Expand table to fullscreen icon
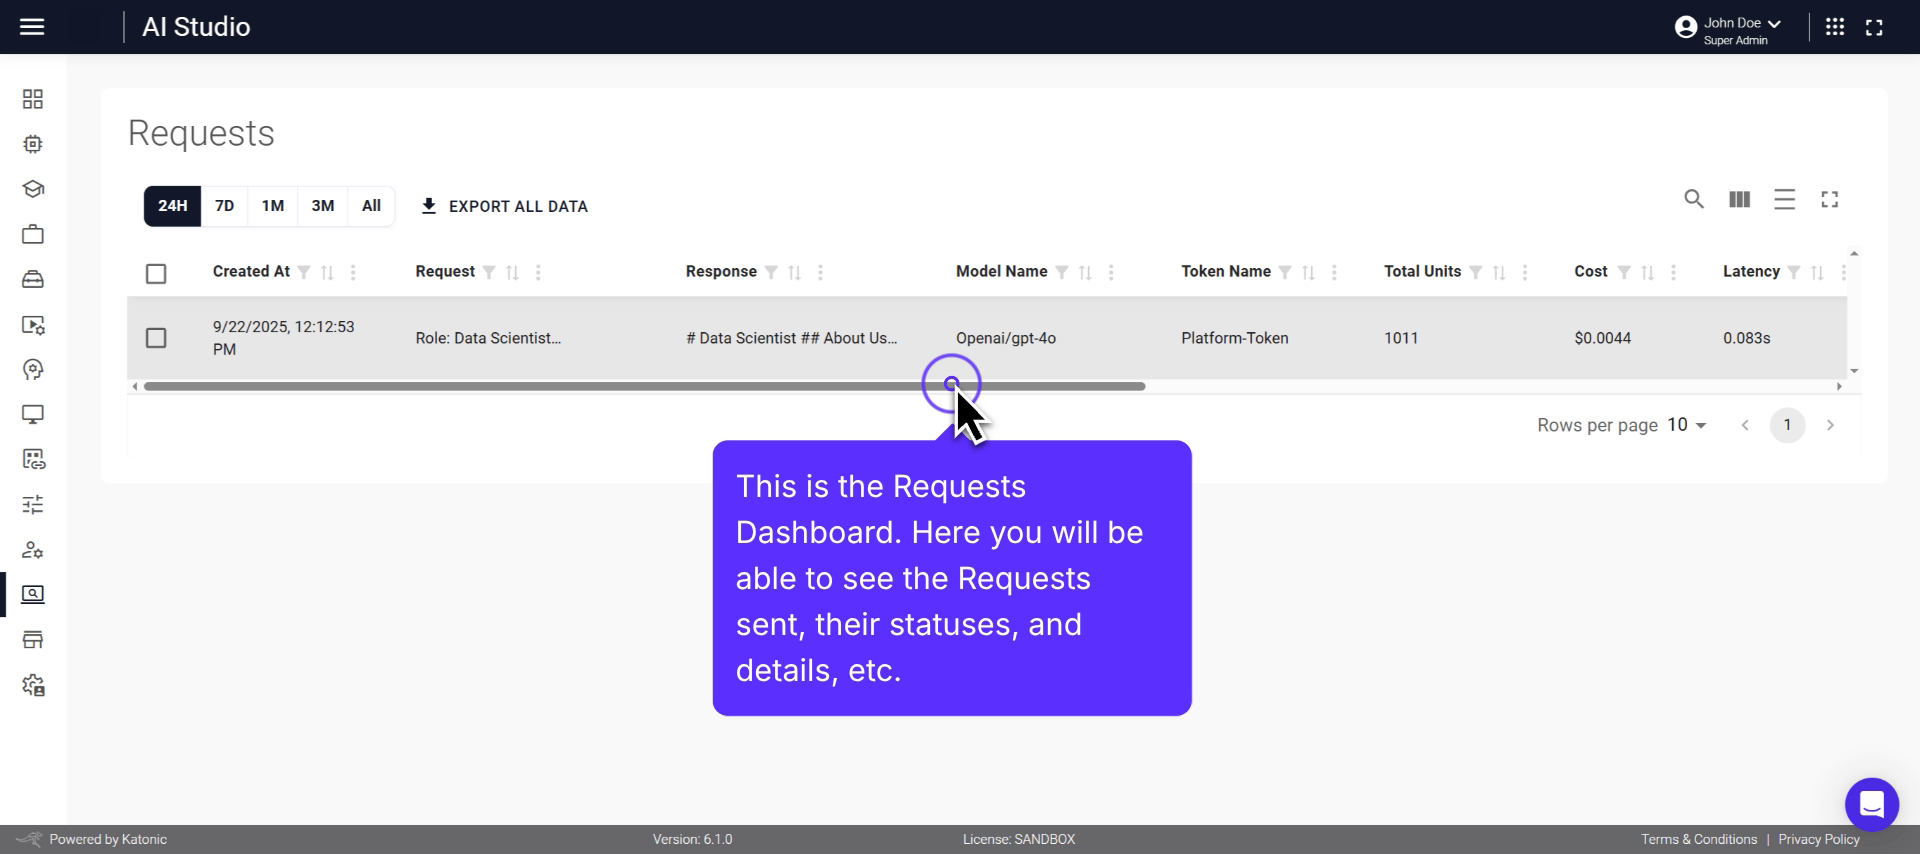Screen dimensions: 1920x854 [1830, 199]
